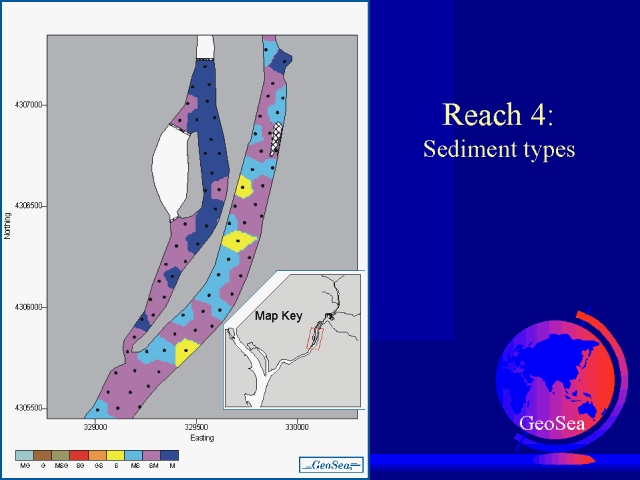The height and width of the screenshot is (480, 640).
Task: Click the GeoSea logo below the map
Action: (x=330, y=463)
